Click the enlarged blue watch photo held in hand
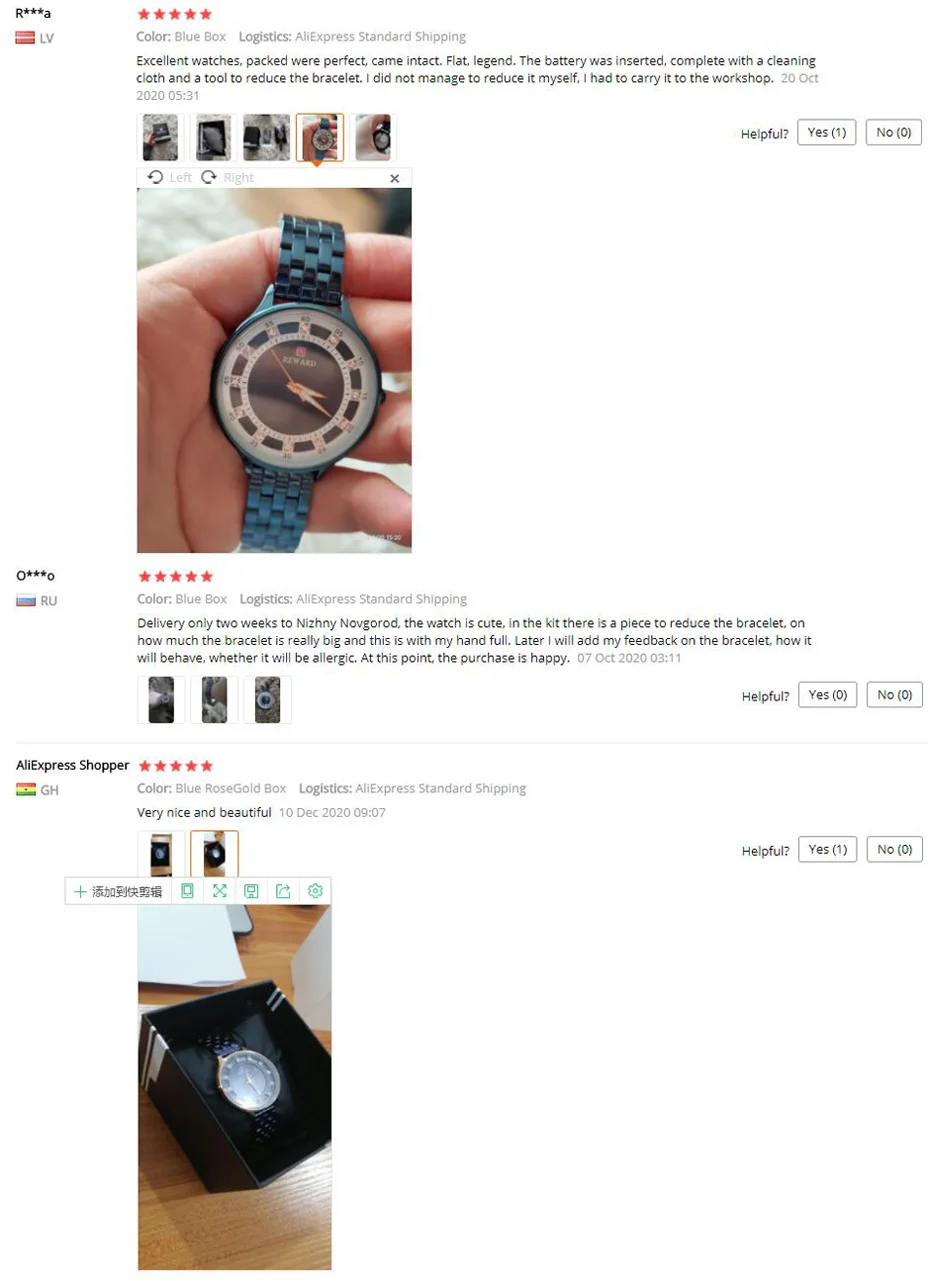Viewport: 930px width, 1281px height. pyautogui.click(x=274, y=370)
